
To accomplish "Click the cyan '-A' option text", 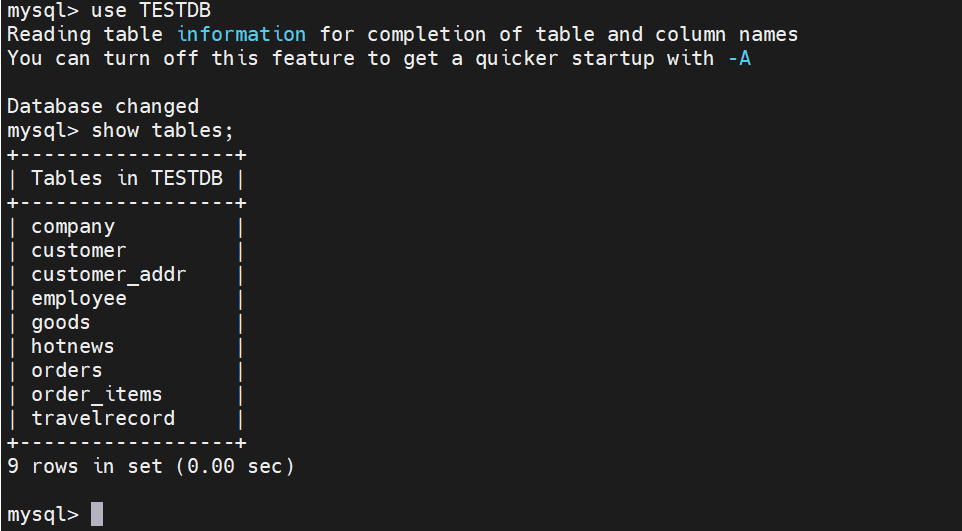I will 739,58.
